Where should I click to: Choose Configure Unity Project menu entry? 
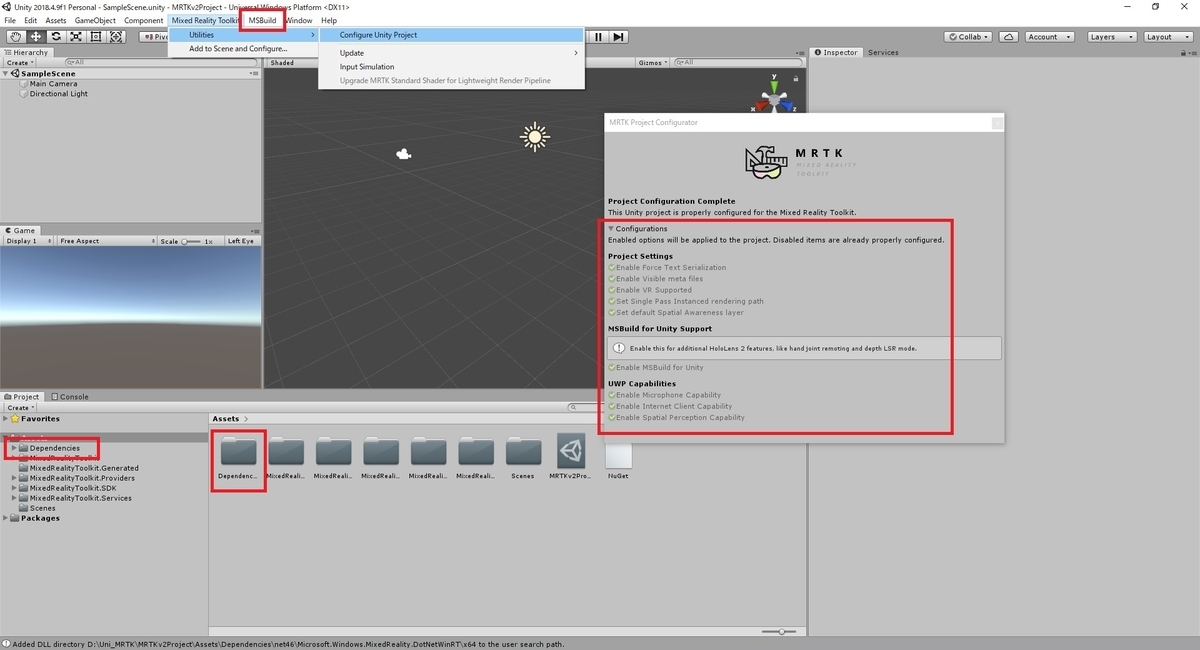tap(451, 35)
